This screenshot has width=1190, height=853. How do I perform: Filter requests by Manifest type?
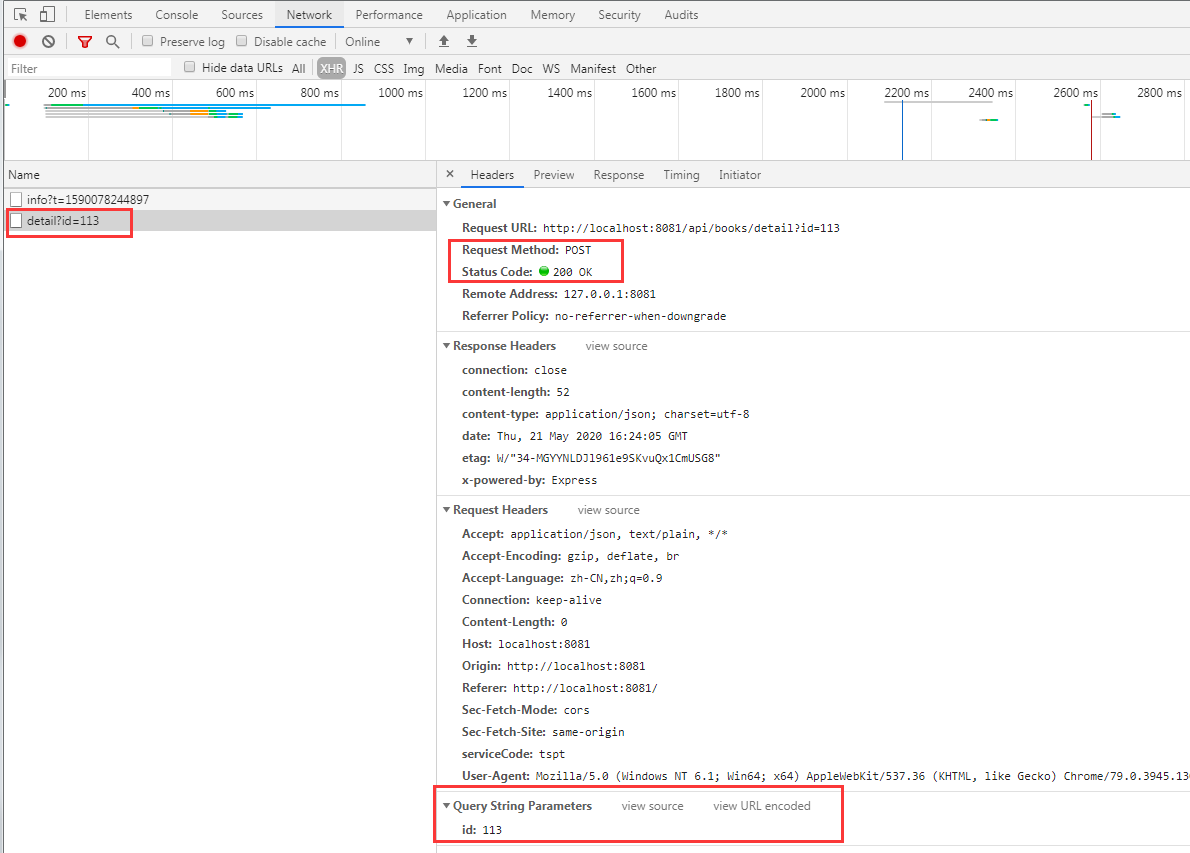(593, 68)
